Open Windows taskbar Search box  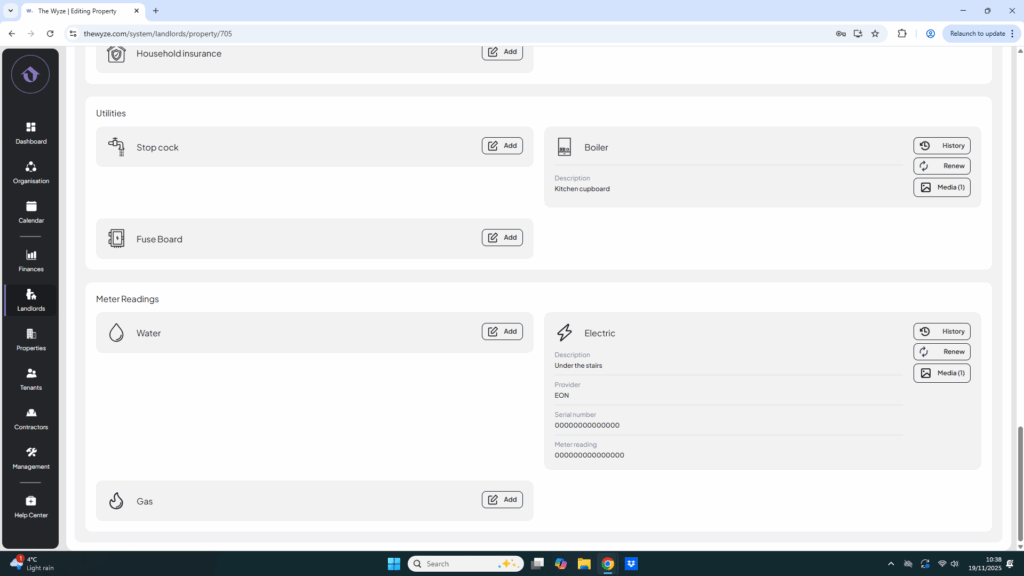pyautogui.click(x=465, y=564)
